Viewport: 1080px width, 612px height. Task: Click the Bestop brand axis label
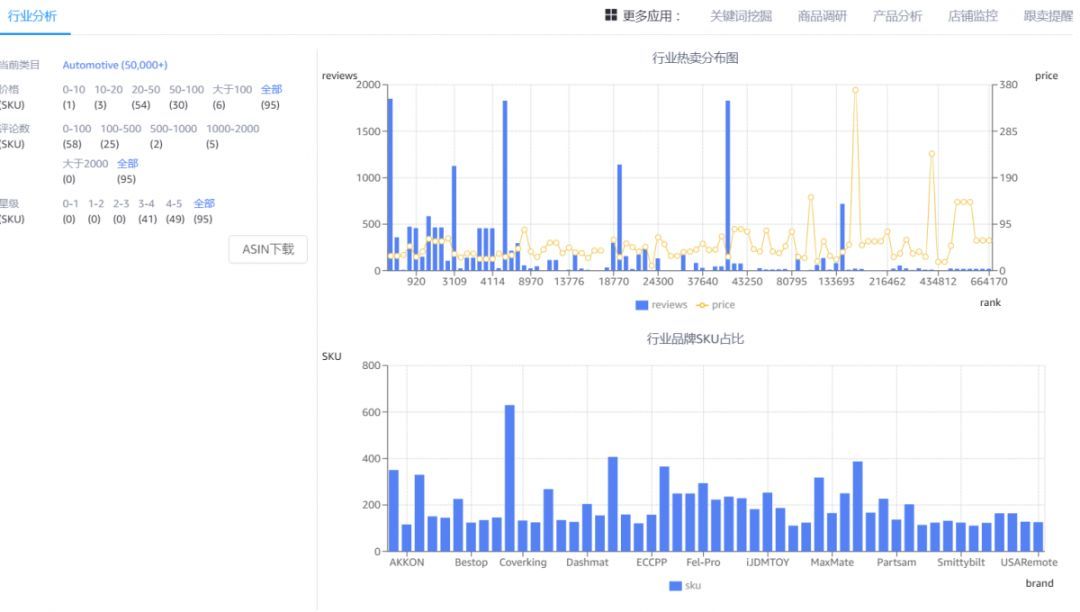tap(471, 562)
